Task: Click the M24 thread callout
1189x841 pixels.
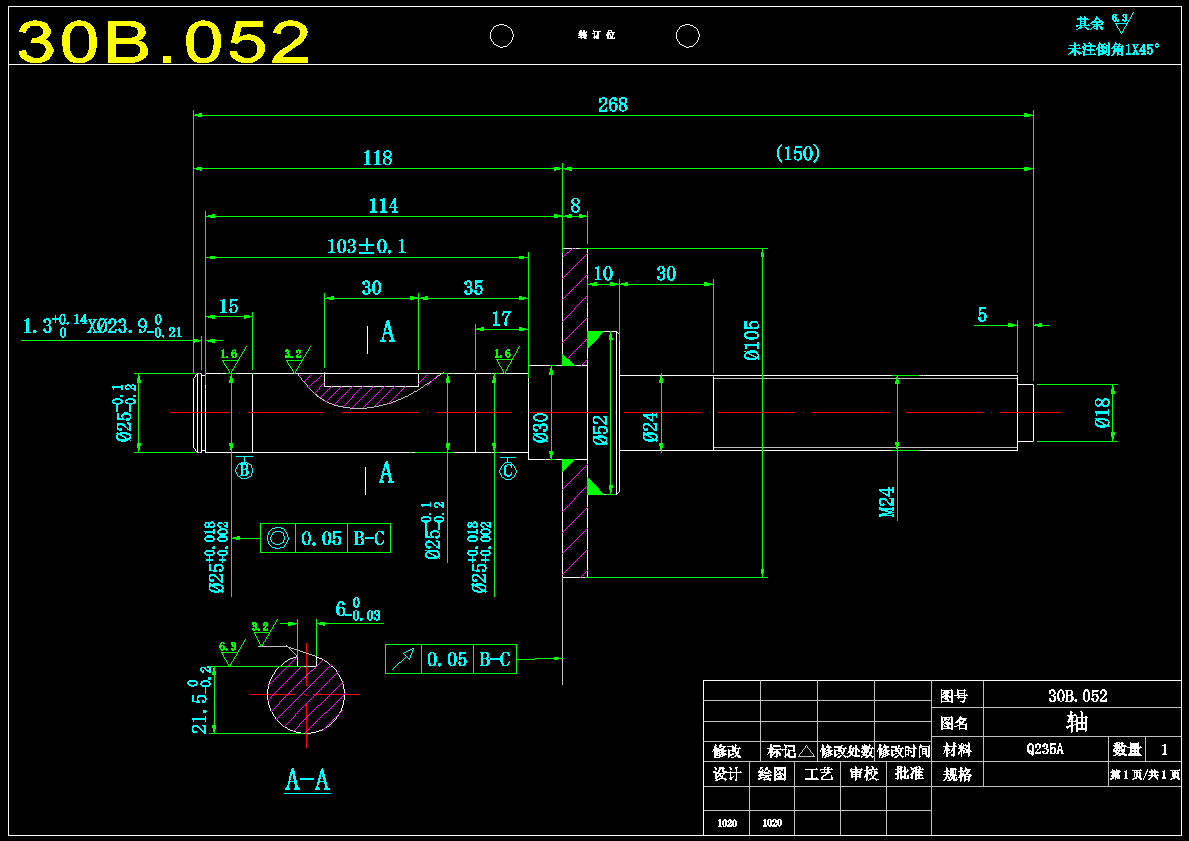Action: click(x=887, y=502)
